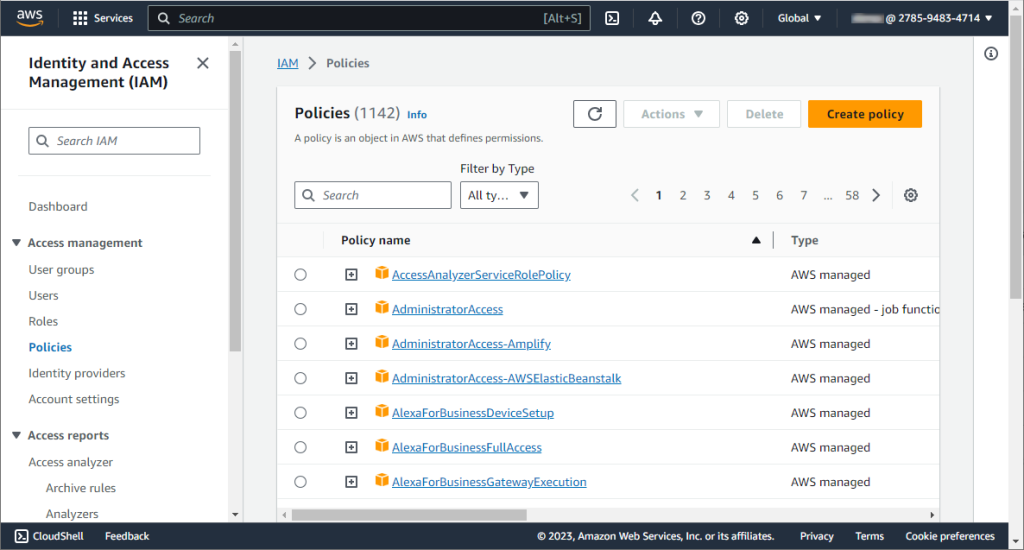Click the horizontal scrollbar under the policy table
The height and width of the screenshot is (550, 1024).
point(409,515)
